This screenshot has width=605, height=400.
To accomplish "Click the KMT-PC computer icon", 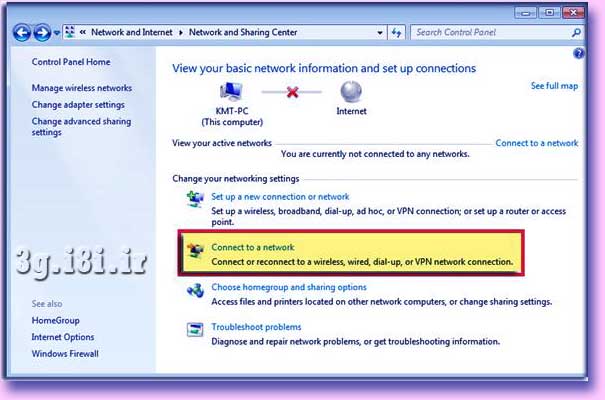I will (x=231, y=92).
